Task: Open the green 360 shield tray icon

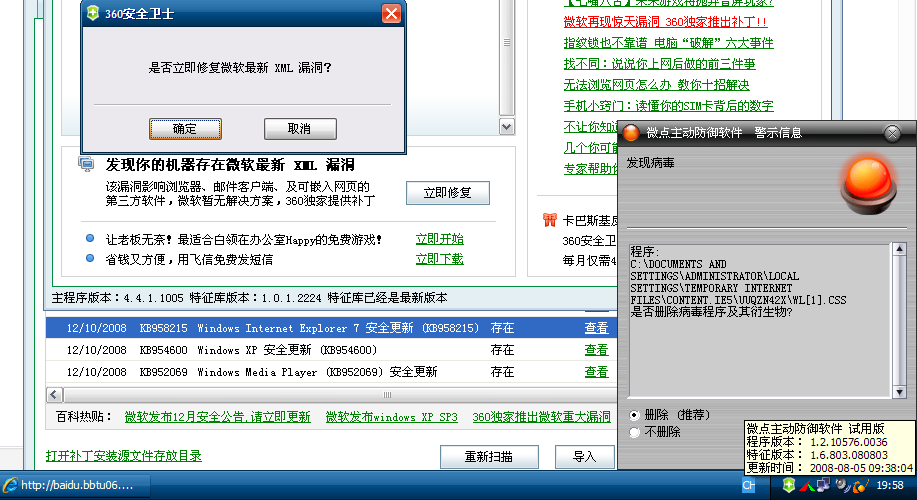Action: [789, 485]
